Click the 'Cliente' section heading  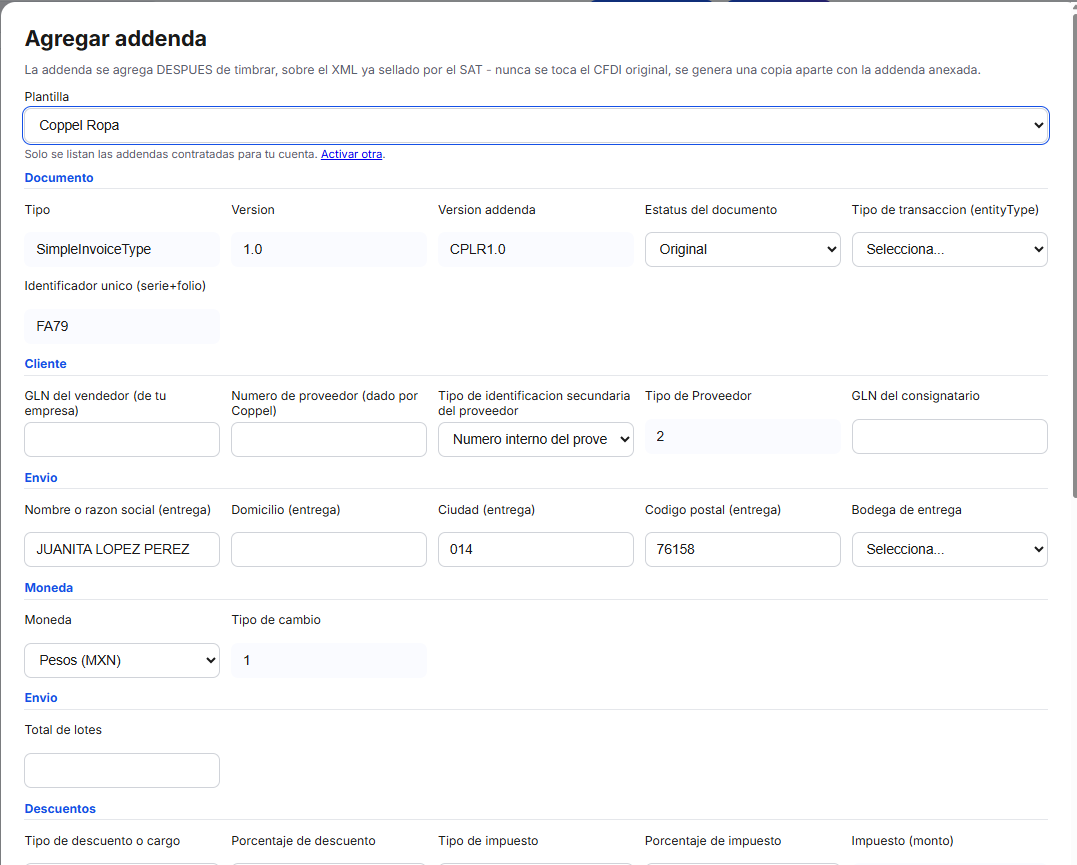click(x=45, y=363)
